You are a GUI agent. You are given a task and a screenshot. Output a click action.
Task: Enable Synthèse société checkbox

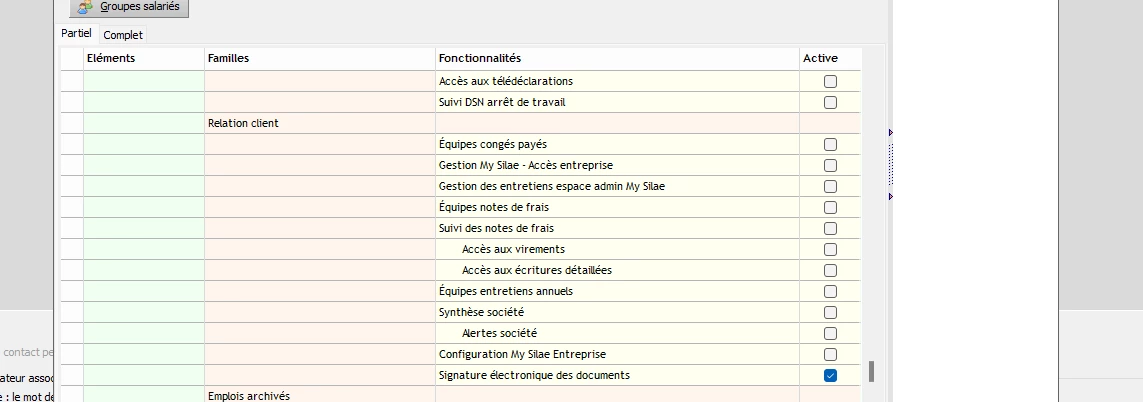[x=830, y=312]
